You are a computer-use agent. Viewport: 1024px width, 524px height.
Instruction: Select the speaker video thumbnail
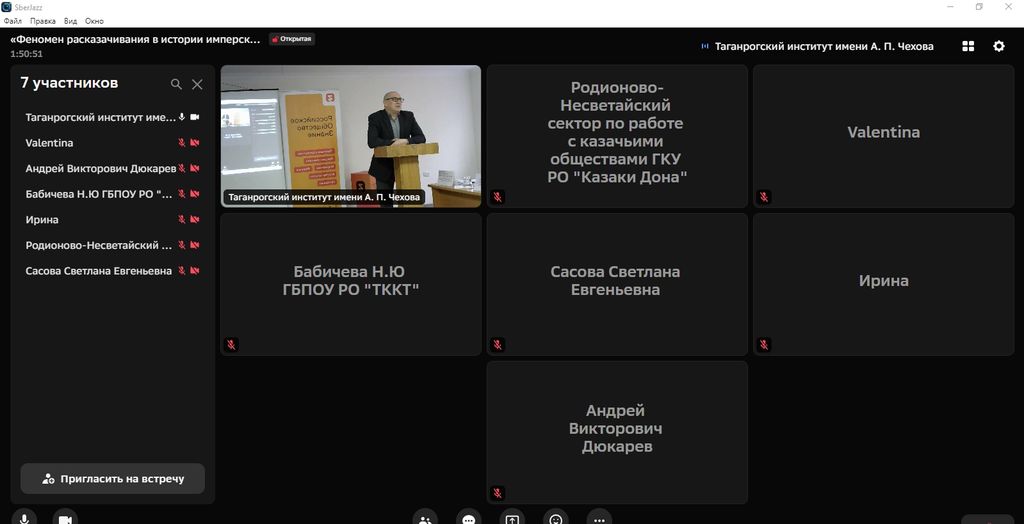(x=350, y=135)
